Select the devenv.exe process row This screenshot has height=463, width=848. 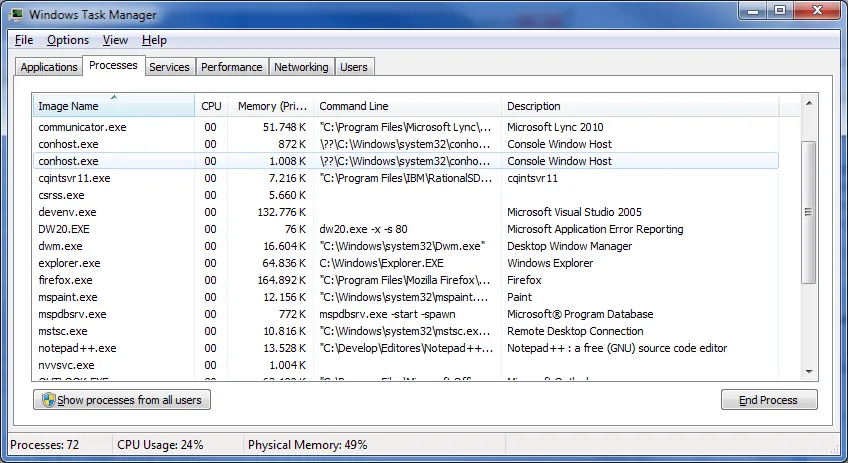(67, 212)
